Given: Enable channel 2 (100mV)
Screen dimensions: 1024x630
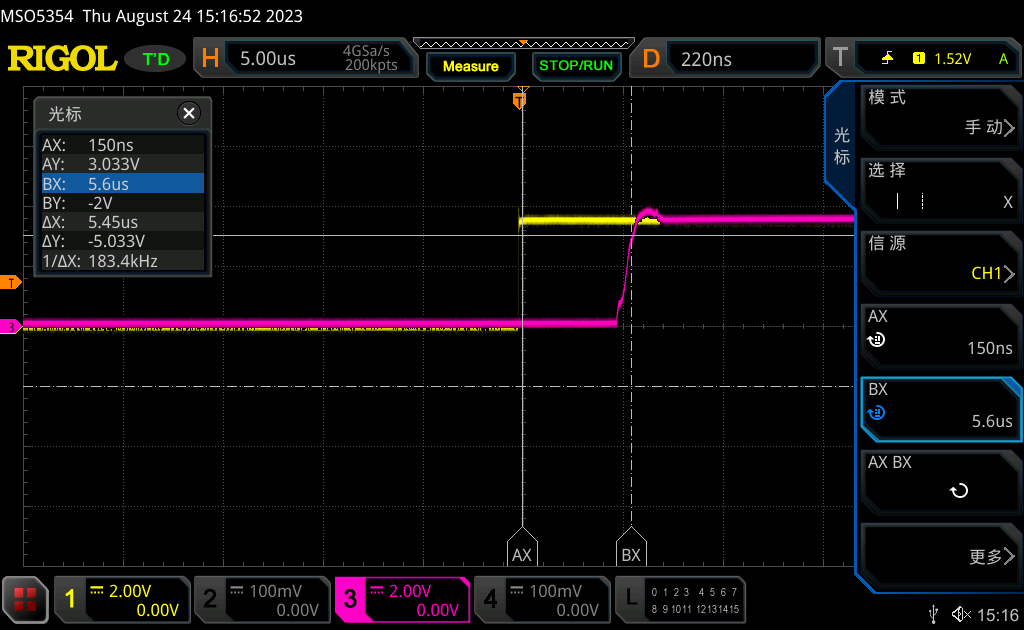Looking at the screenshot, I should tap(262, 598).
